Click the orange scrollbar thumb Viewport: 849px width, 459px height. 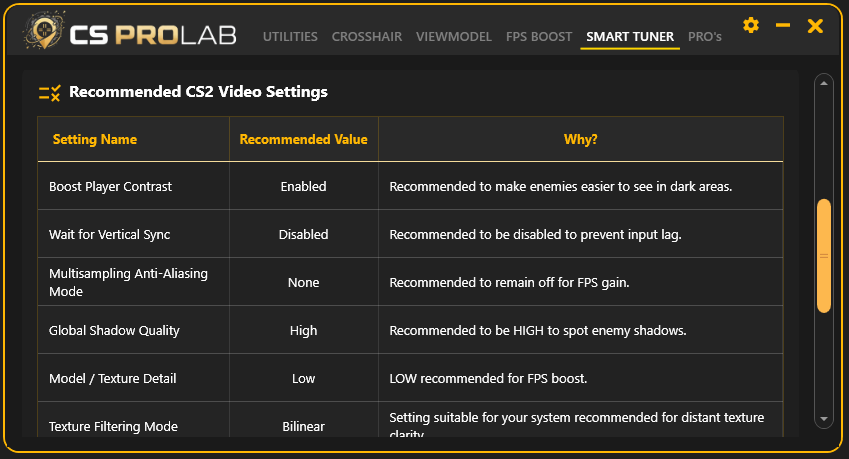point(824,255)
